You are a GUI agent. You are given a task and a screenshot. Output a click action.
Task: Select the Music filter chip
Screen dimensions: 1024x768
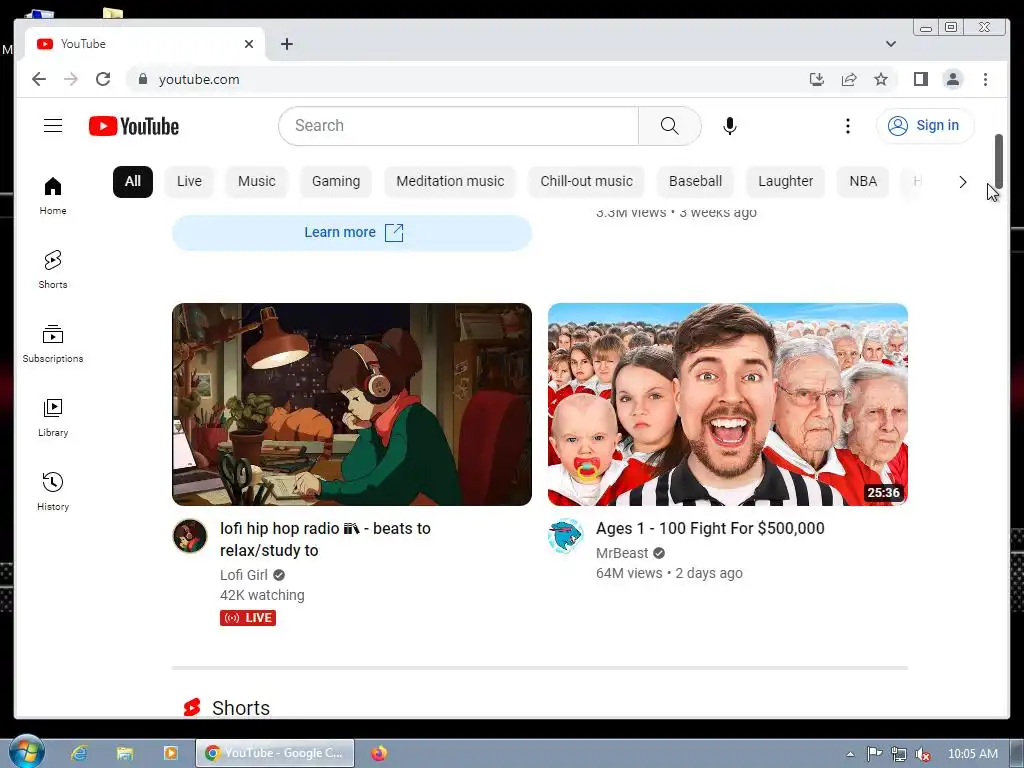[257, 182]
